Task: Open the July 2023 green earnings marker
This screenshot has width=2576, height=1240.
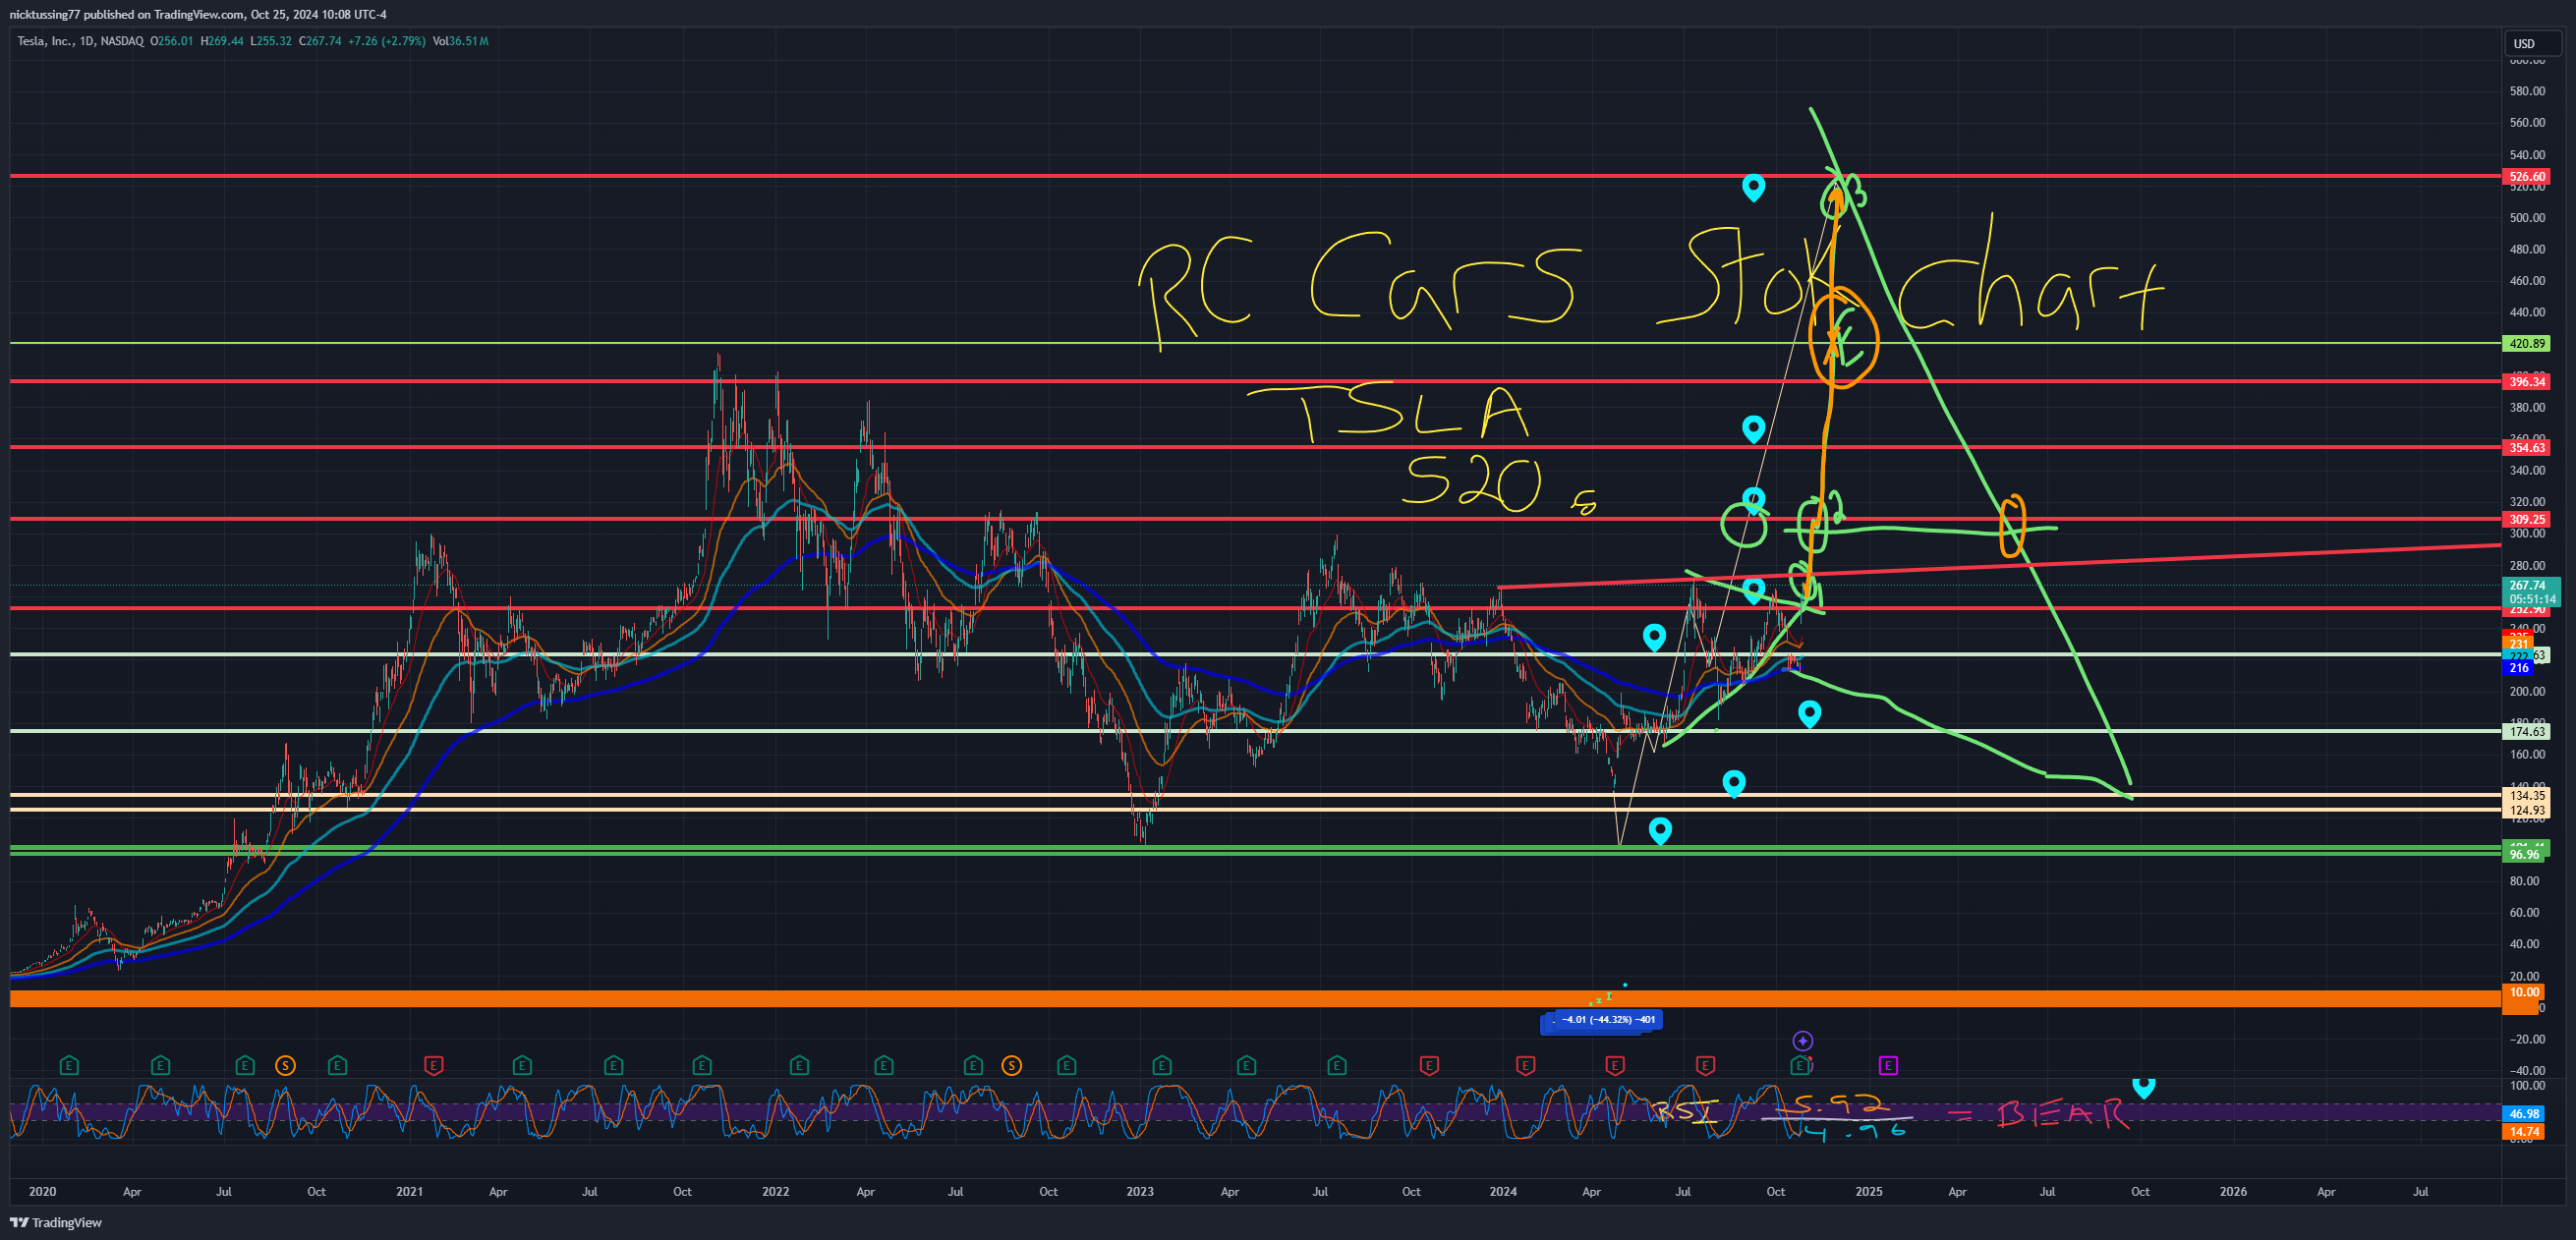Action: point(1337,1066)
